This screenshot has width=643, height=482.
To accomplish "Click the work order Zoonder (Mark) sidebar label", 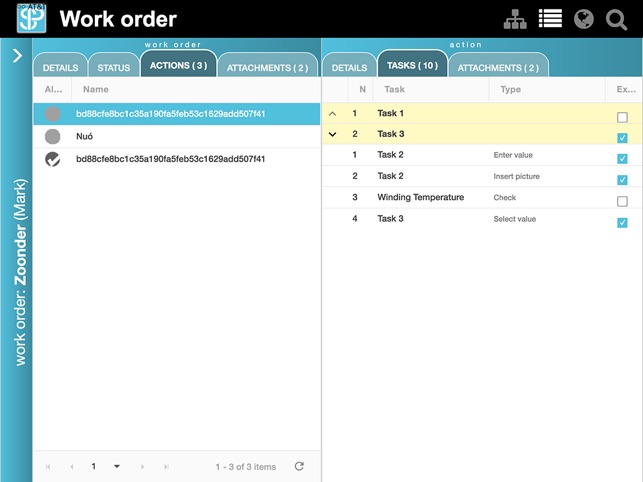I will 20,272.
